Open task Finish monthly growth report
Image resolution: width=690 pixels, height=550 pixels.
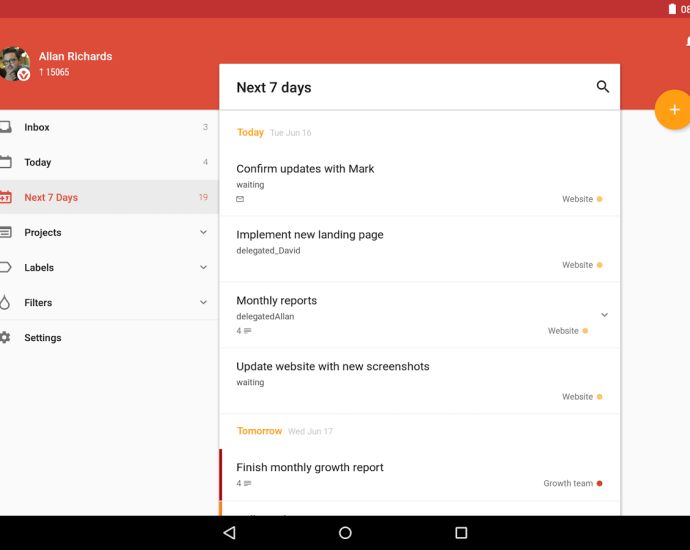(x=419, y=475)
